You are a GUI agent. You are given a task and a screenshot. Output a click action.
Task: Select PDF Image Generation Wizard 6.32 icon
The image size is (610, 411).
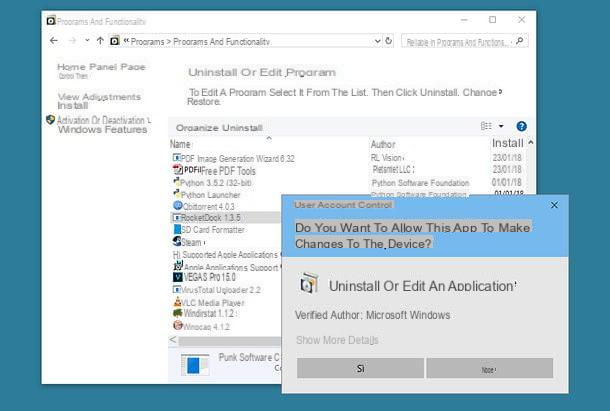coord(177,158)
